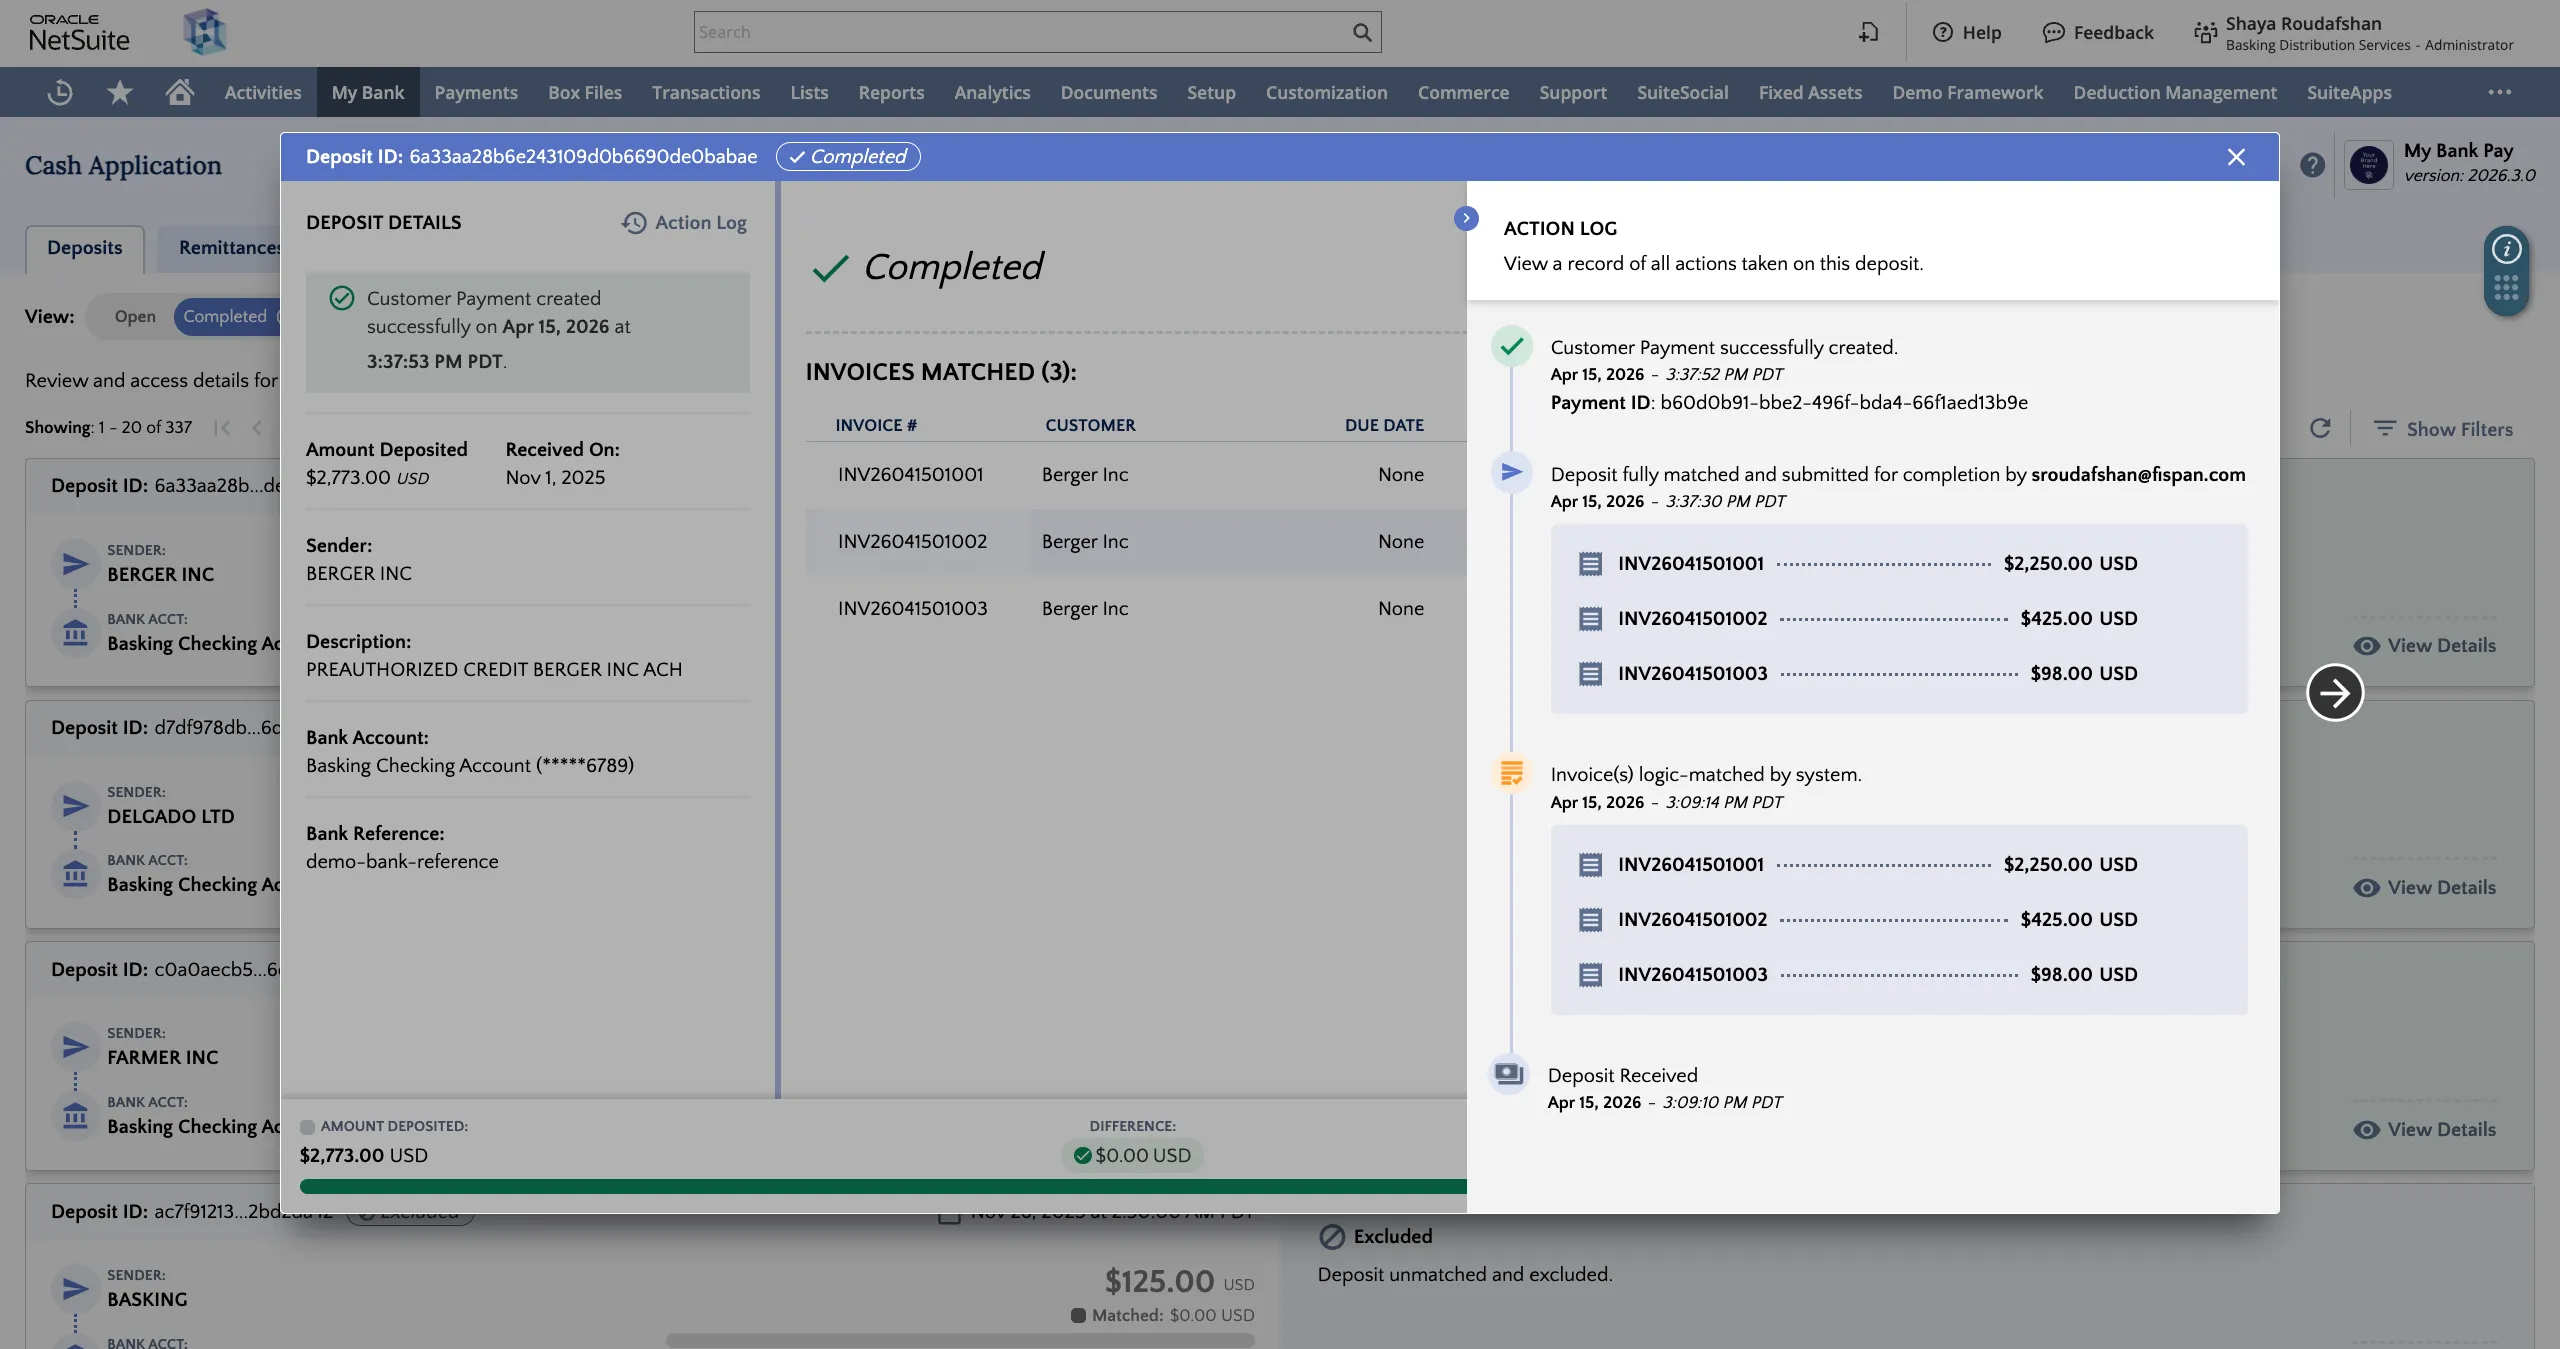Click the document icon beside INV26041501001 under logic-matched
This screenshot has width=2560, height=1349.
(1590, 864)
